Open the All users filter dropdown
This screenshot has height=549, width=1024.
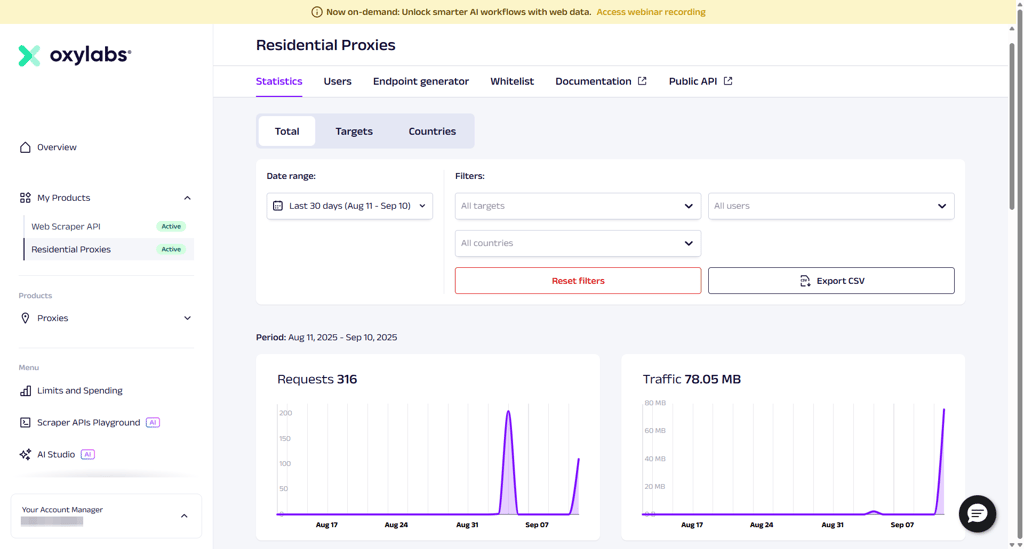coord(831,206)
